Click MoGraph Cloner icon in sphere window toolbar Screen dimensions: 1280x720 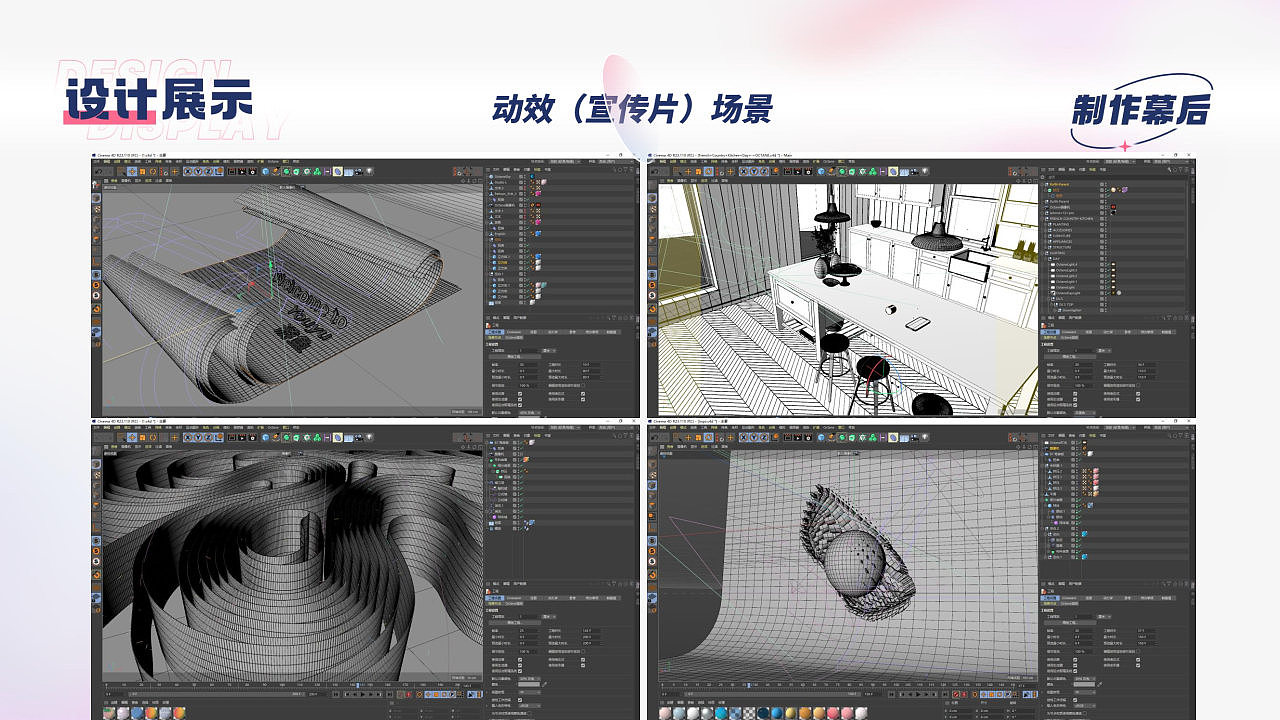[872, 437]
